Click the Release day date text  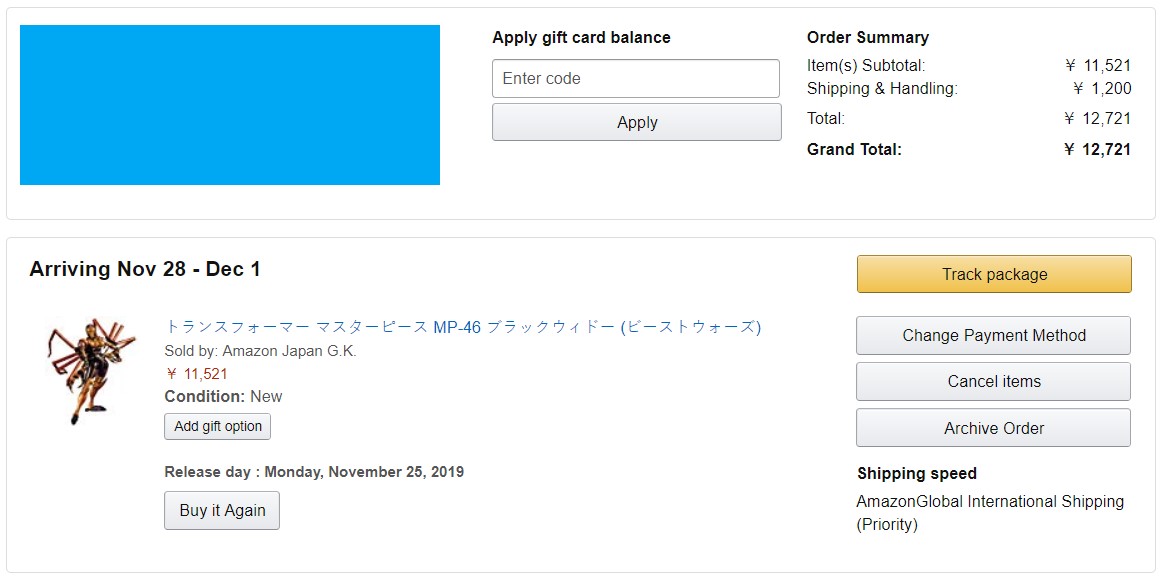click(314, 472)
